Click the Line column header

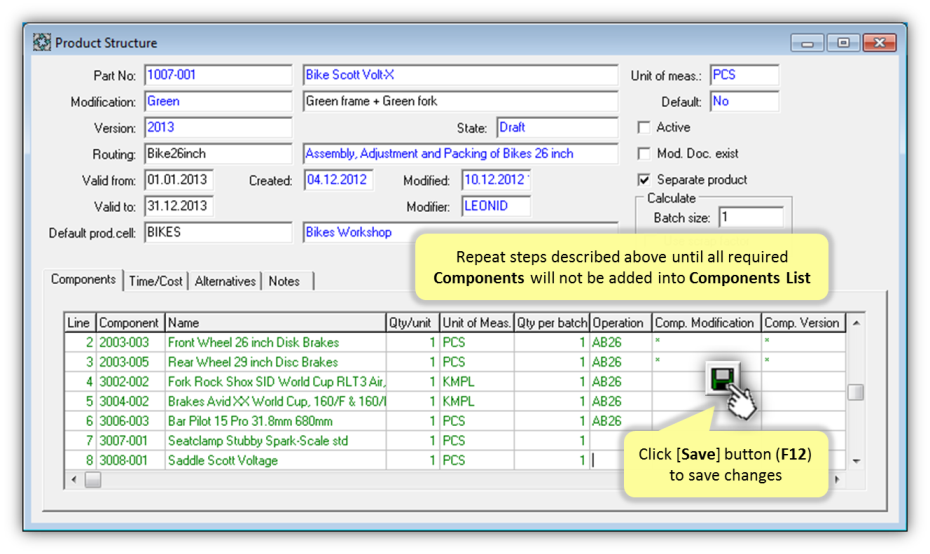[x=79, y=323]
